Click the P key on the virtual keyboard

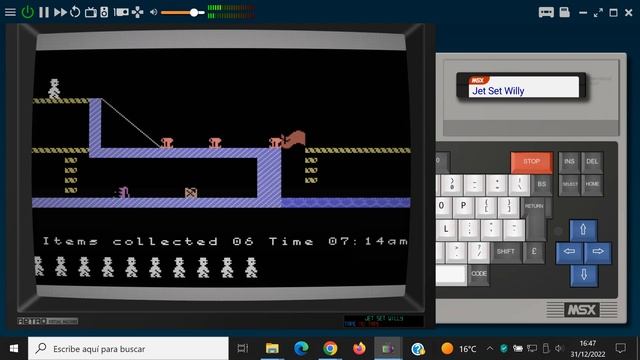tap(463, 206)
